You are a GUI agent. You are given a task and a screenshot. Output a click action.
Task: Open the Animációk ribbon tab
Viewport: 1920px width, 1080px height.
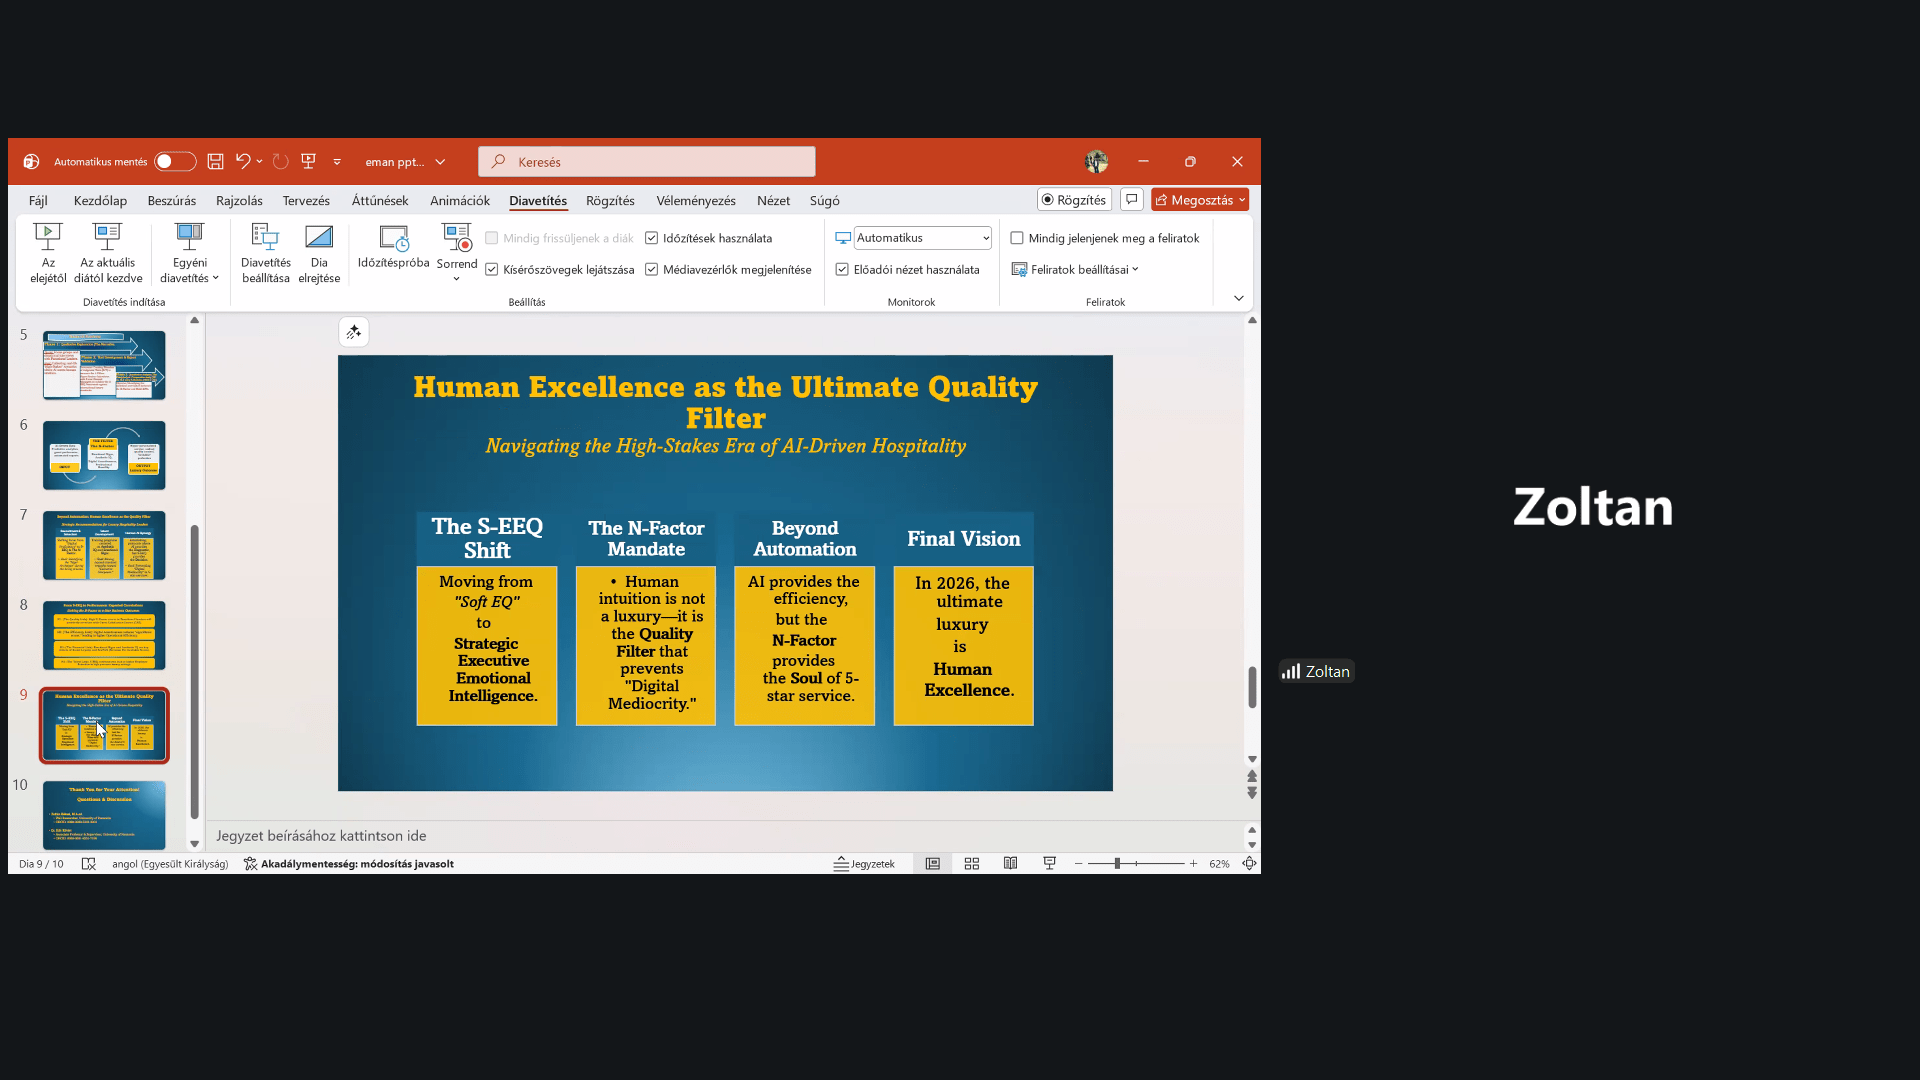459,201
